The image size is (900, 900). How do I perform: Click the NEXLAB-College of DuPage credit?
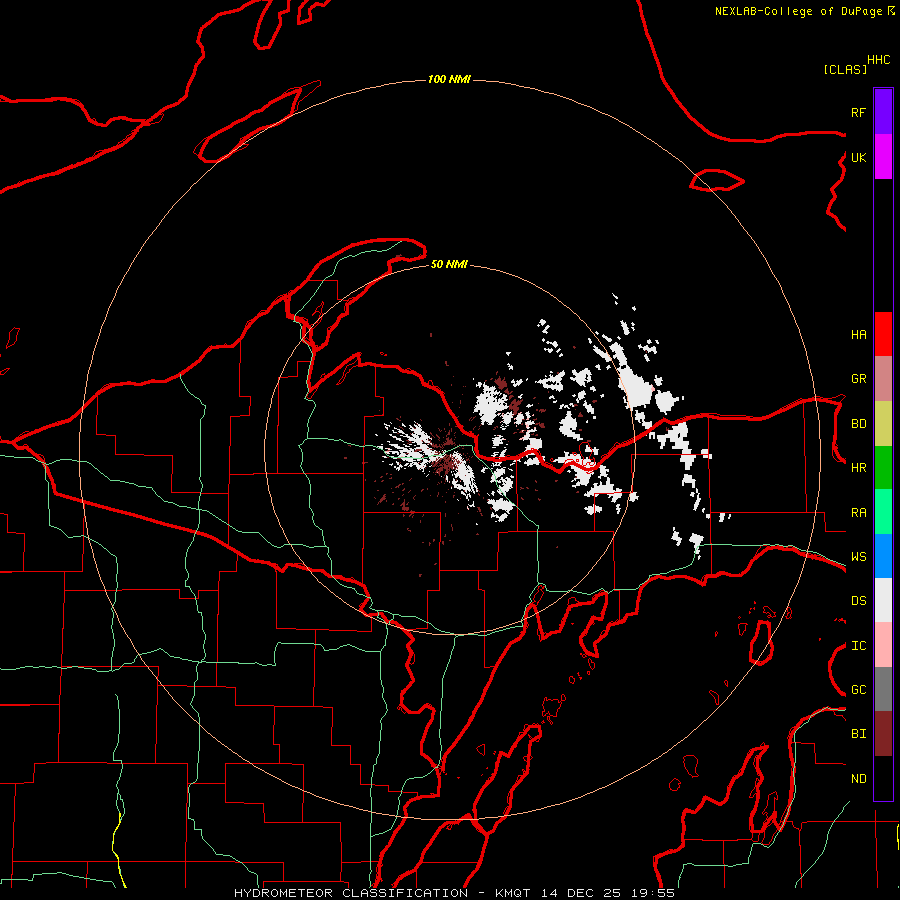click(x=798, y=11)
